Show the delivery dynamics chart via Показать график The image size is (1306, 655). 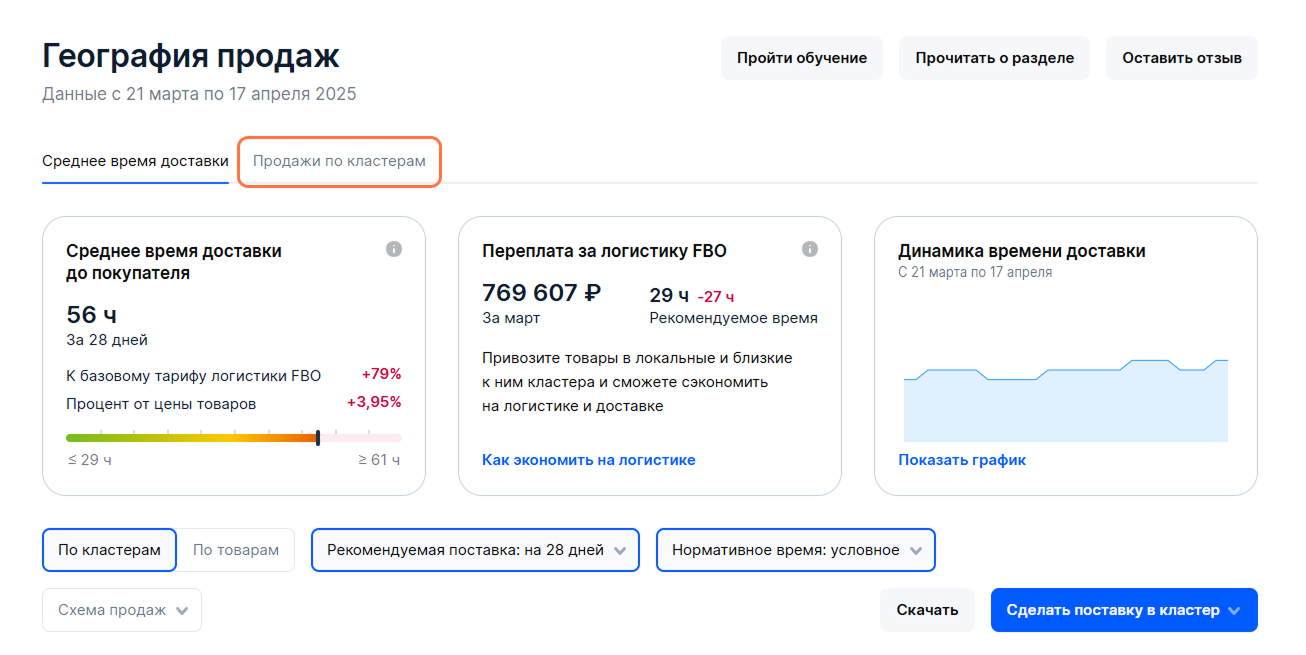pos(961,459)
